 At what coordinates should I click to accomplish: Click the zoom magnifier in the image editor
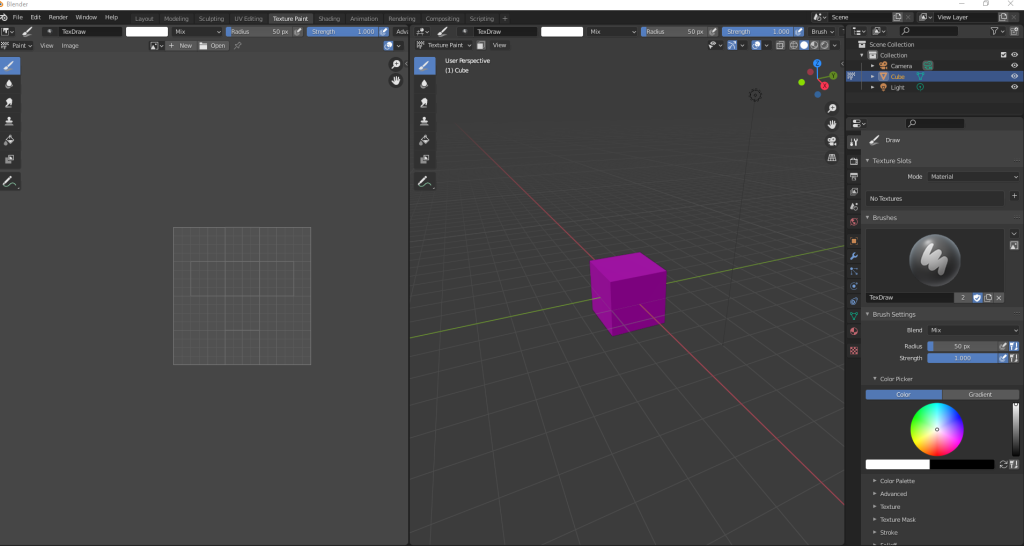coord(396,64)
